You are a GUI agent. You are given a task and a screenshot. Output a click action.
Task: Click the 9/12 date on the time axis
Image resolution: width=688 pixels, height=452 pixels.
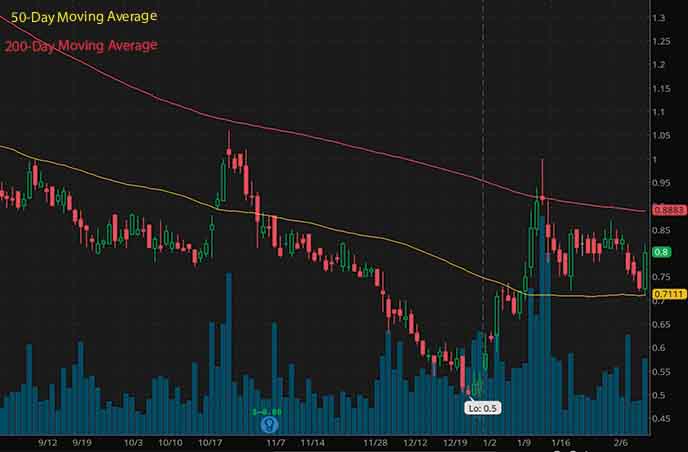47,443
